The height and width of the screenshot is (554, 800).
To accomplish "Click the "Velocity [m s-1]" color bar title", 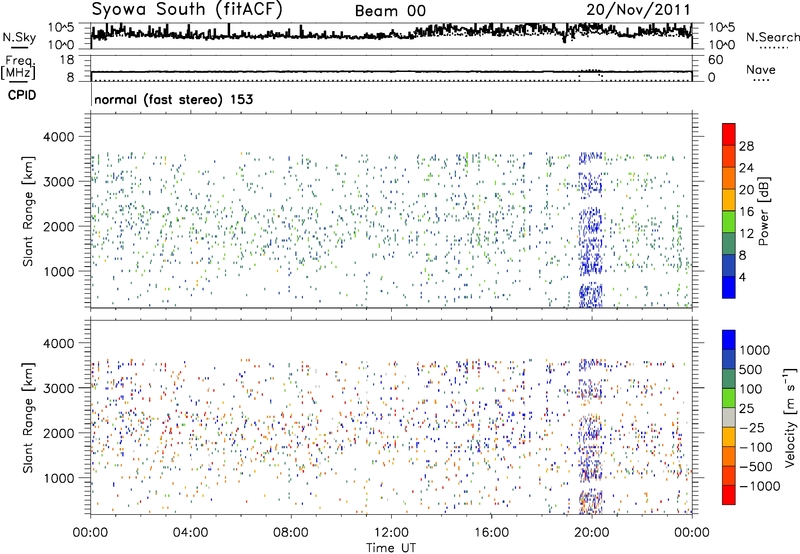I will (x=790, y=417).
